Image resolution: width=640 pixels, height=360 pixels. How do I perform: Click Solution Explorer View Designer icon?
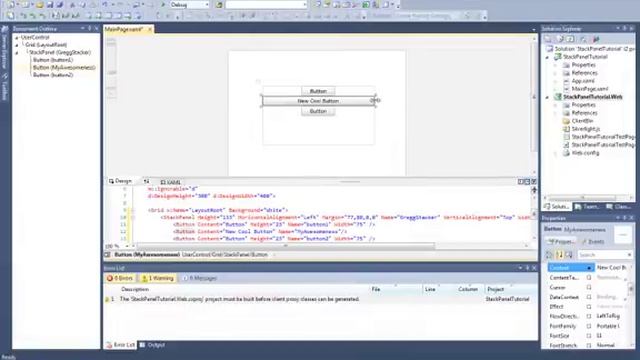tap(596, 39)
